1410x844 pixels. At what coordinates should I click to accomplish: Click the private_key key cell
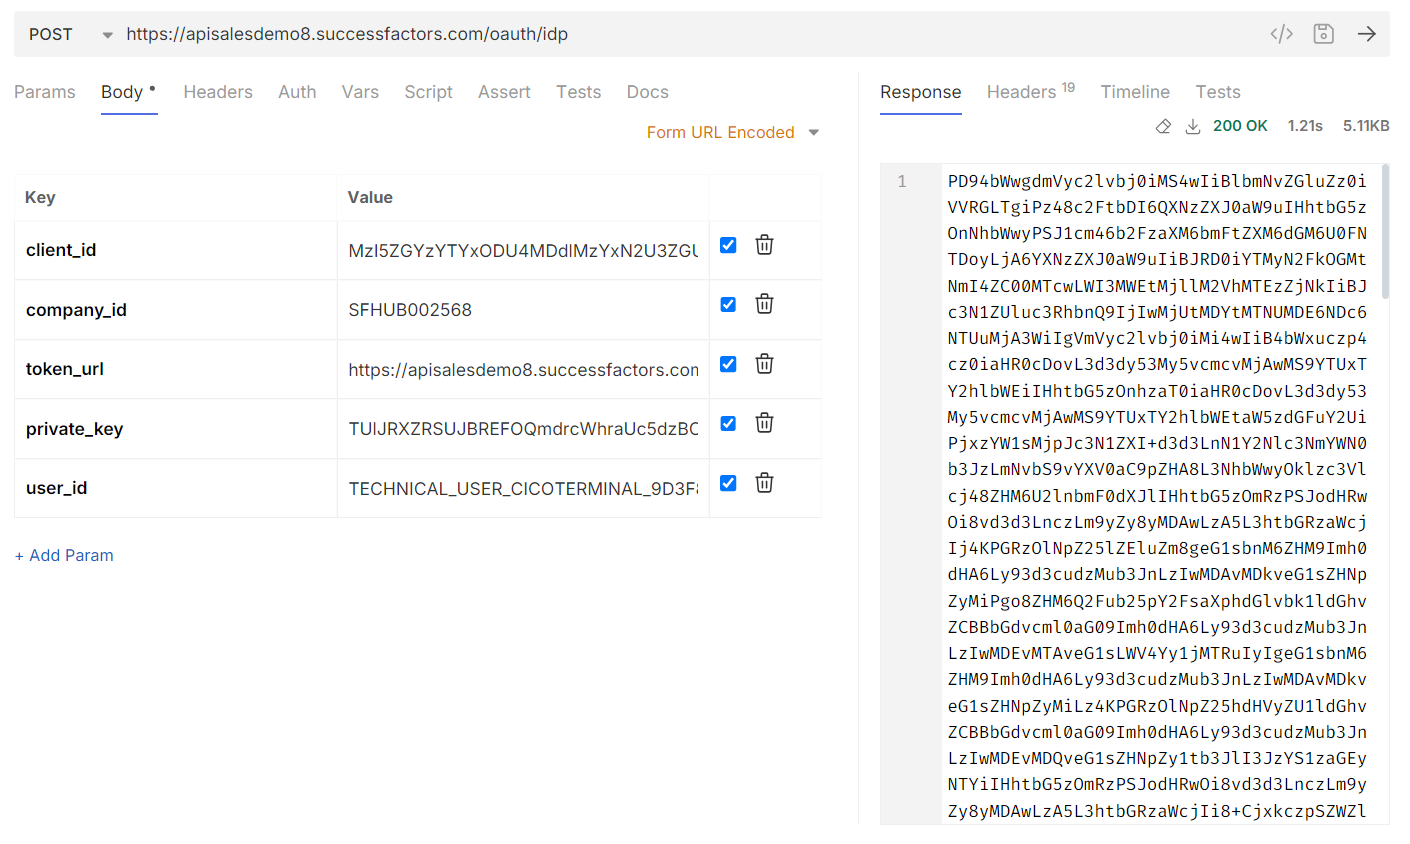click(x=176, y=429)
